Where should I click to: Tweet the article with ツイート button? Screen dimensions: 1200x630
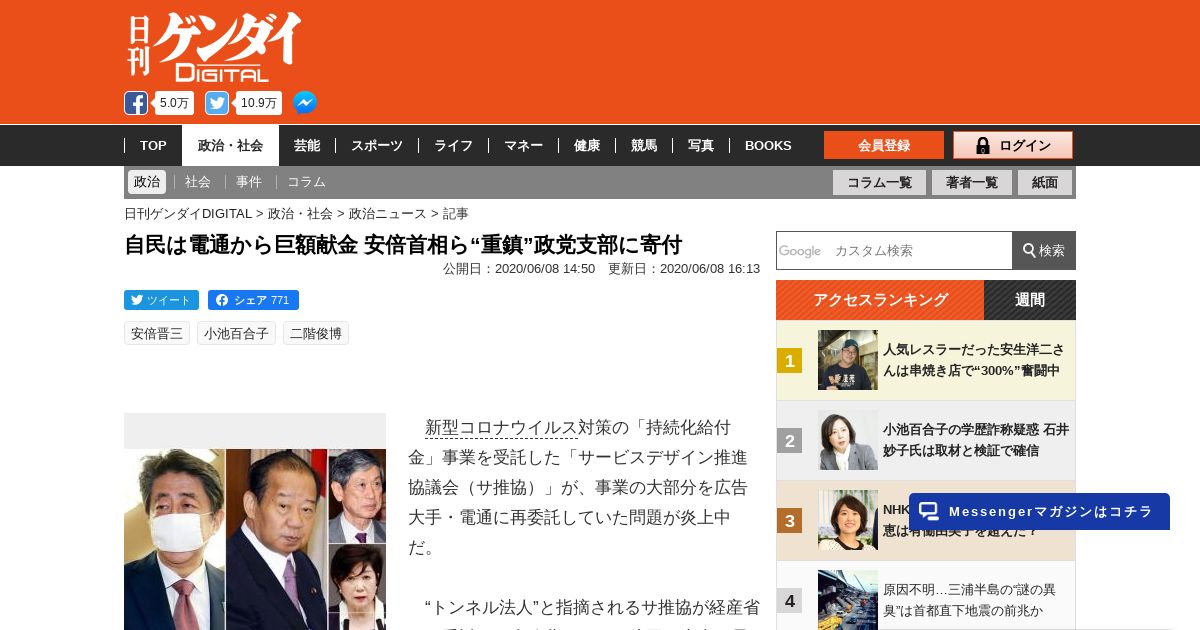[161, 300]
